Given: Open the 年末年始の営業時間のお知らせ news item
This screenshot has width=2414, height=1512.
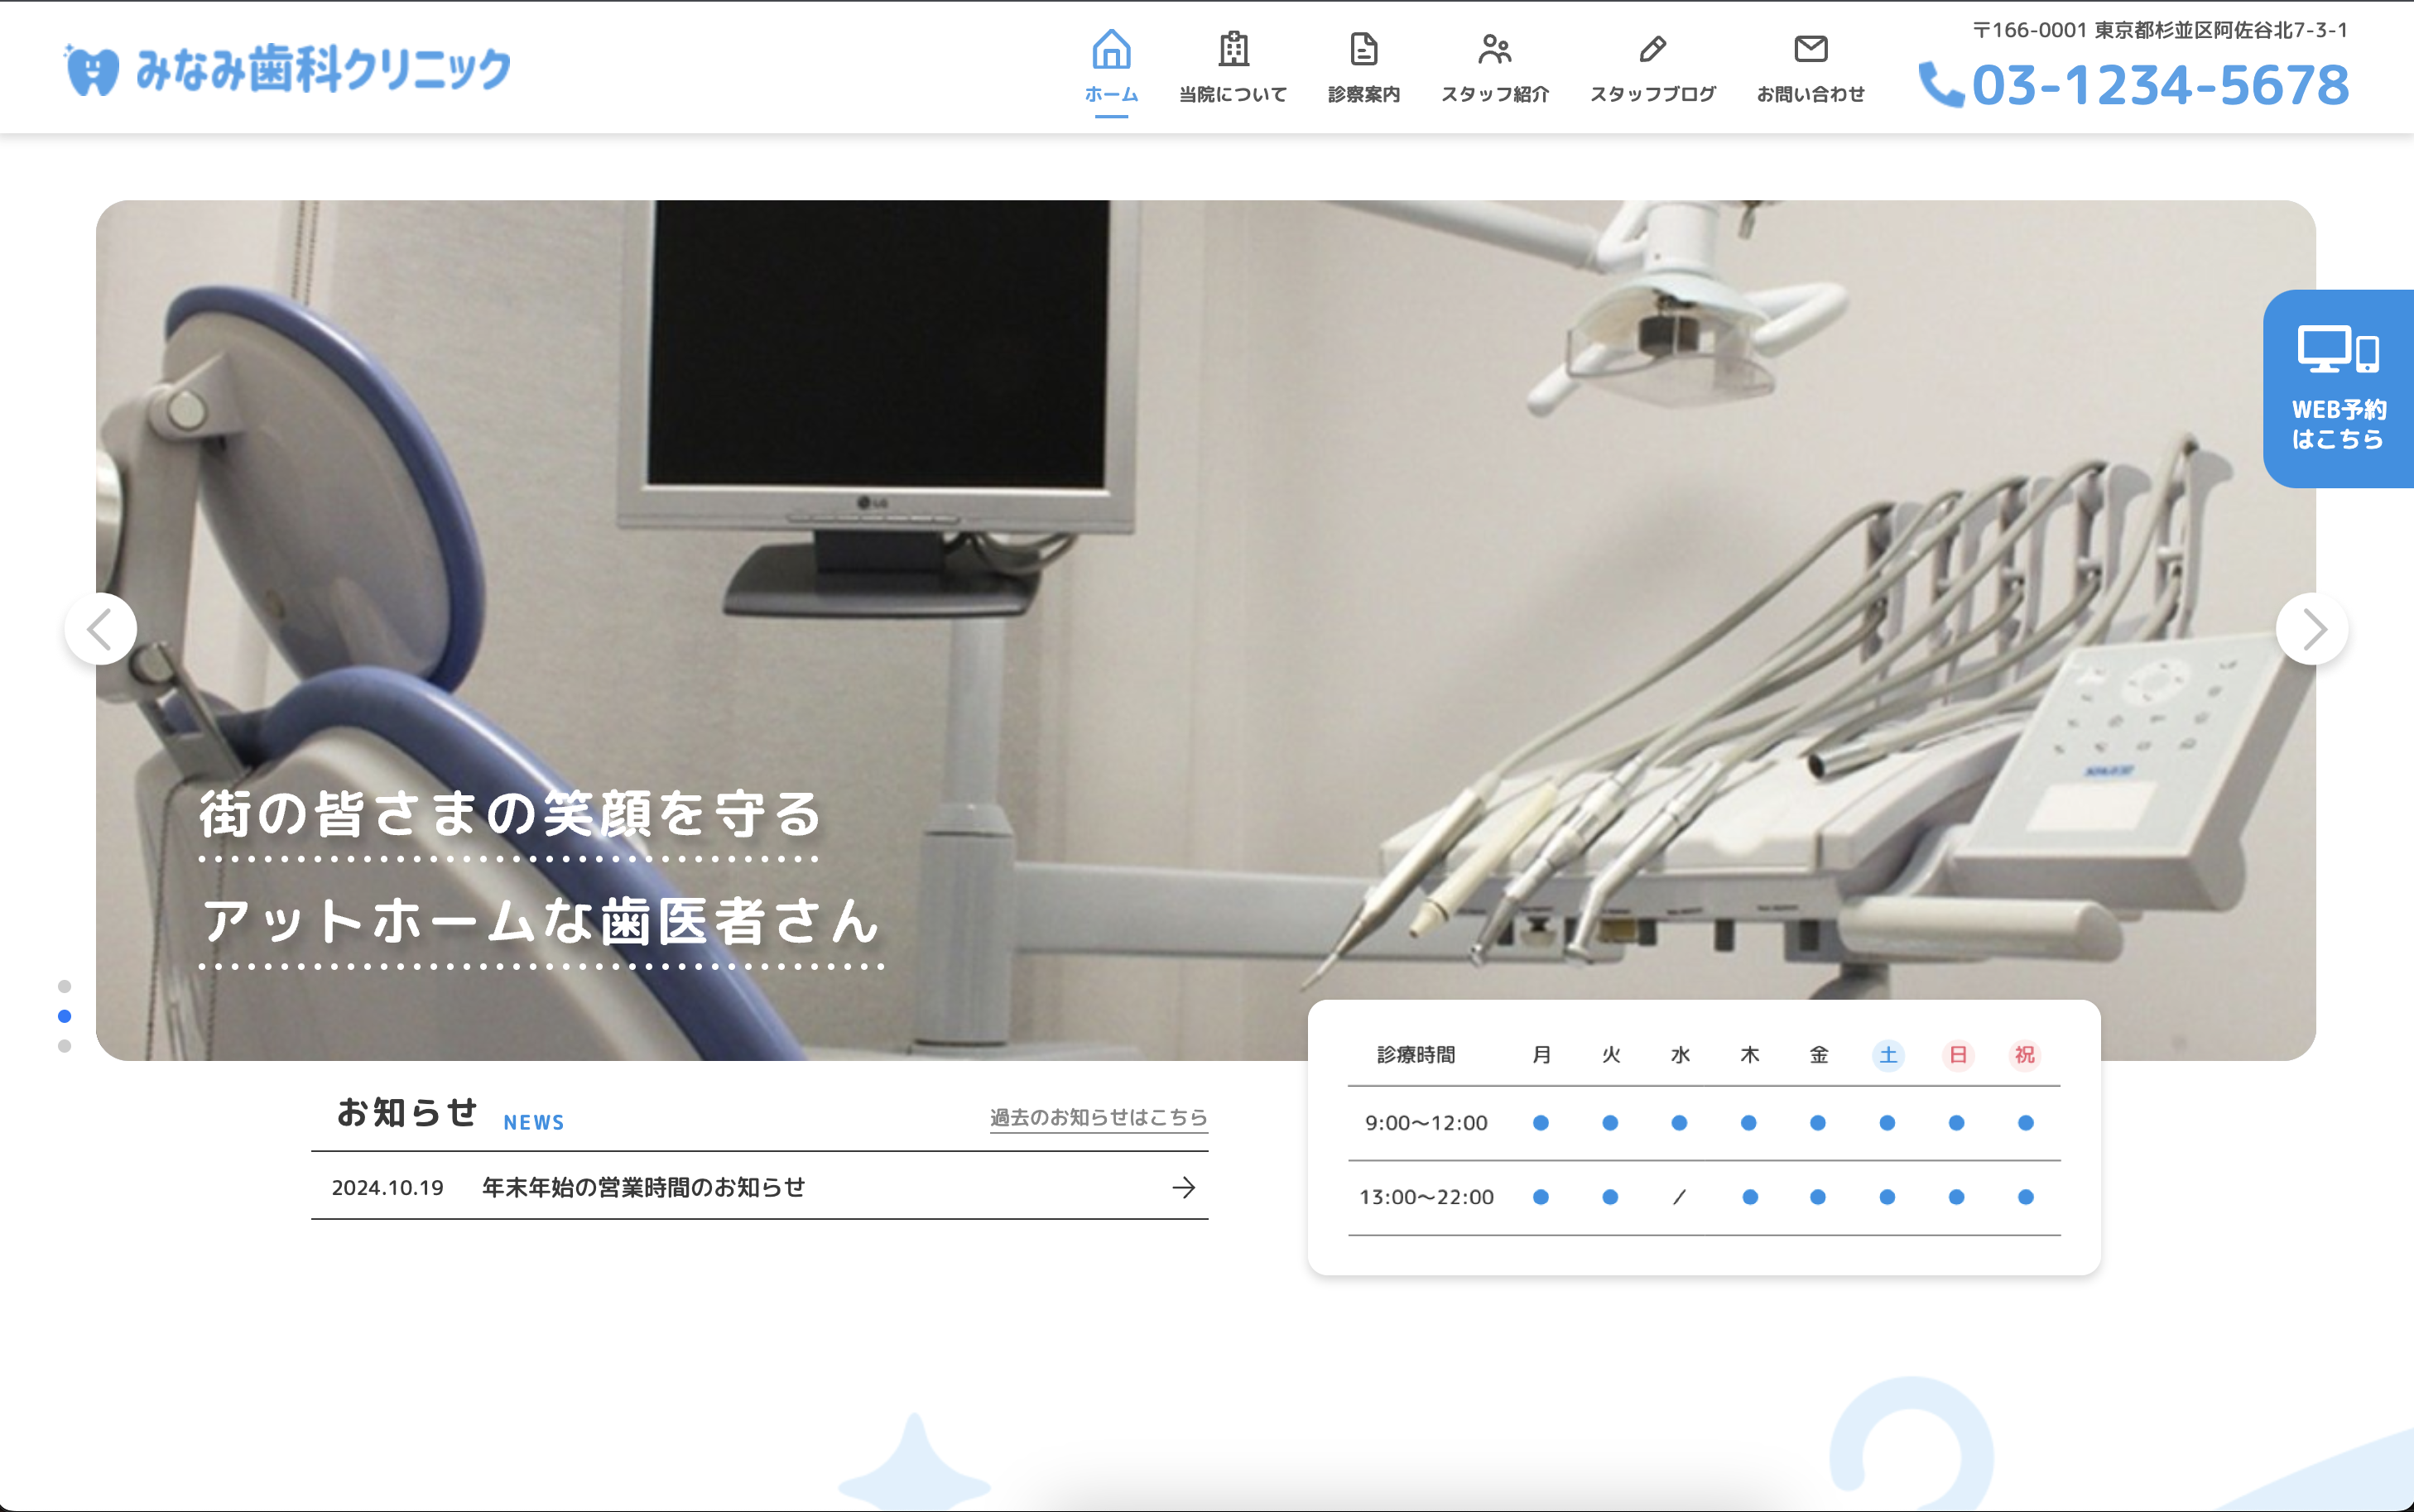Looking at the screenshot, I should pos(760,1187).
